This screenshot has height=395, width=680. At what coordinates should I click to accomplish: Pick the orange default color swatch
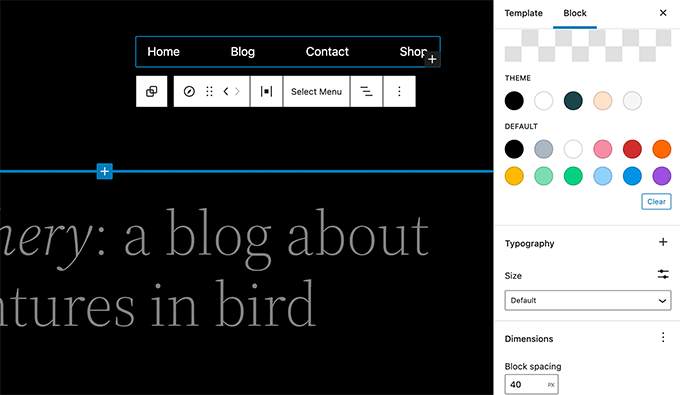click(661, 149)
